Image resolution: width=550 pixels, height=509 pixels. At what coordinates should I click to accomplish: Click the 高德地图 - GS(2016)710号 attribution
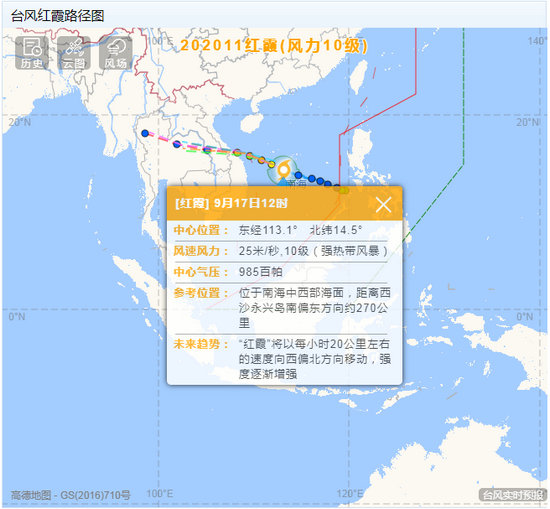[71, 495]
